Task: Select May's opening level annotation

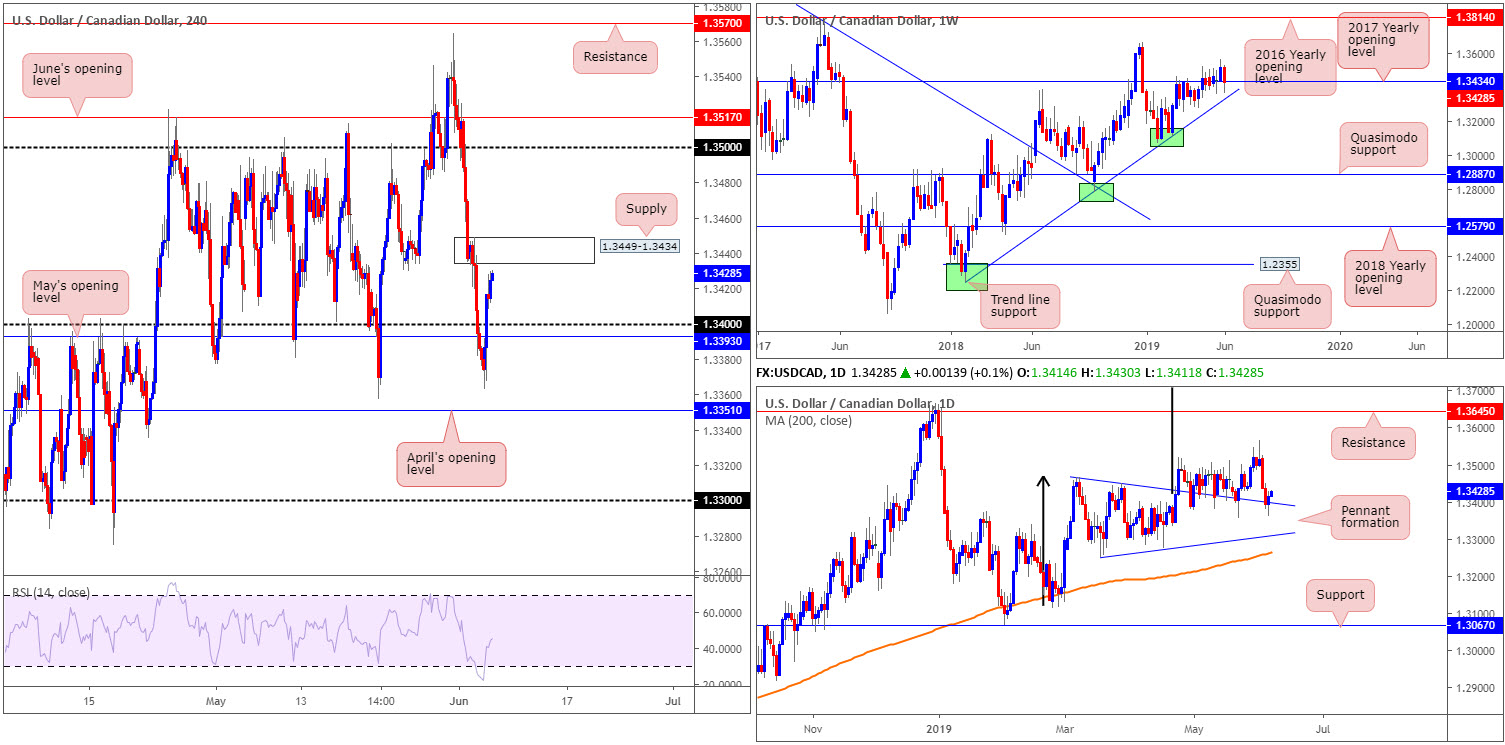Action: click(75, 292)
